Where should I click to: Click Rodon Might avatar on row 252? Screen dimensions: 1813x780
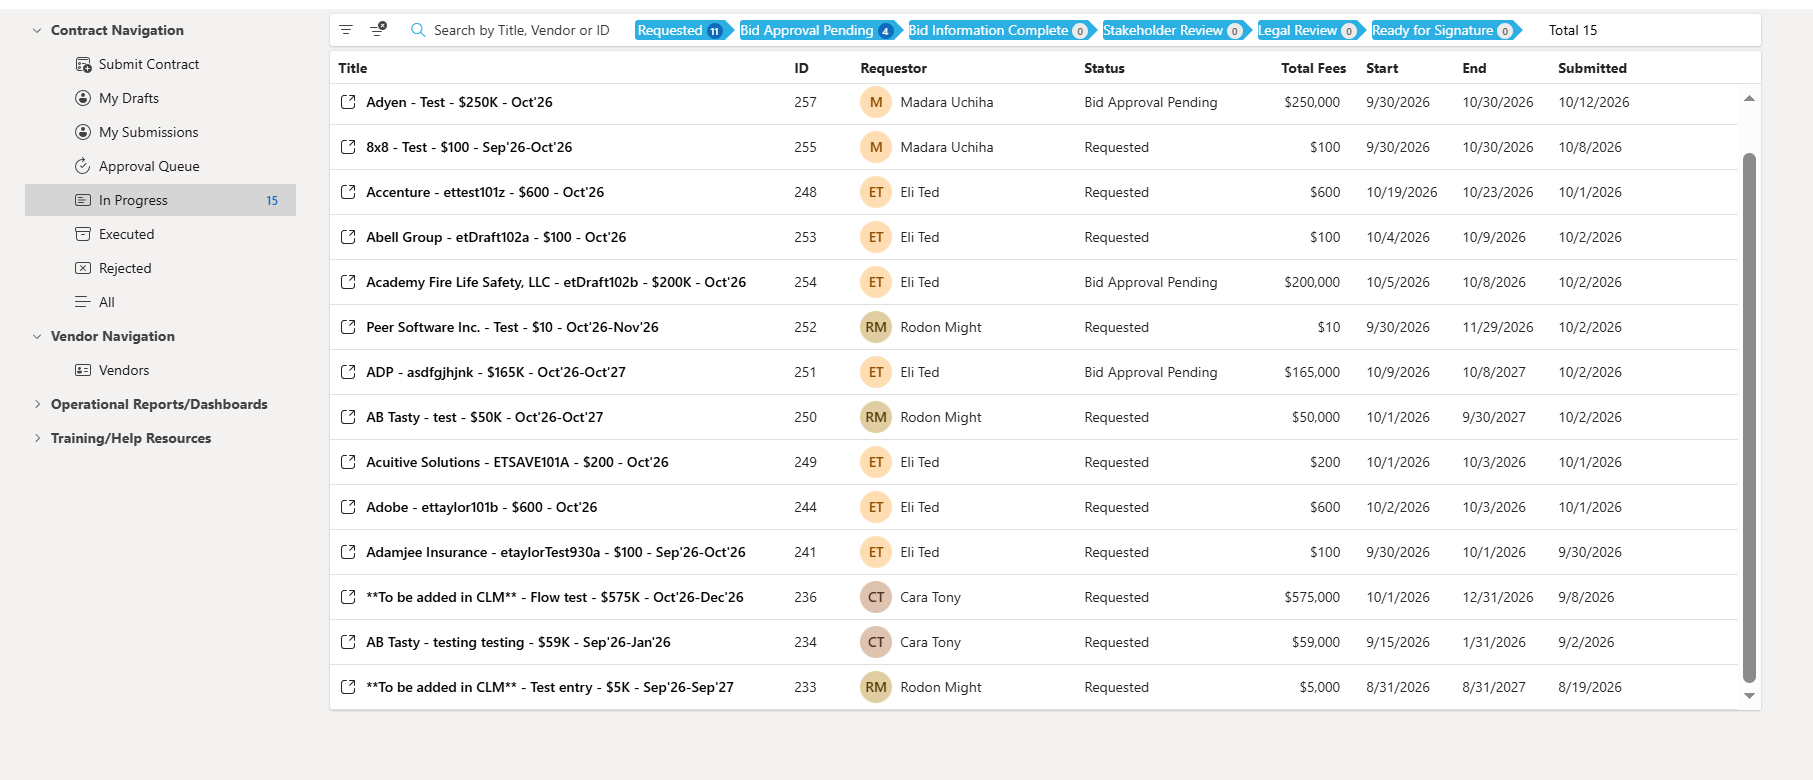[876, 327]
